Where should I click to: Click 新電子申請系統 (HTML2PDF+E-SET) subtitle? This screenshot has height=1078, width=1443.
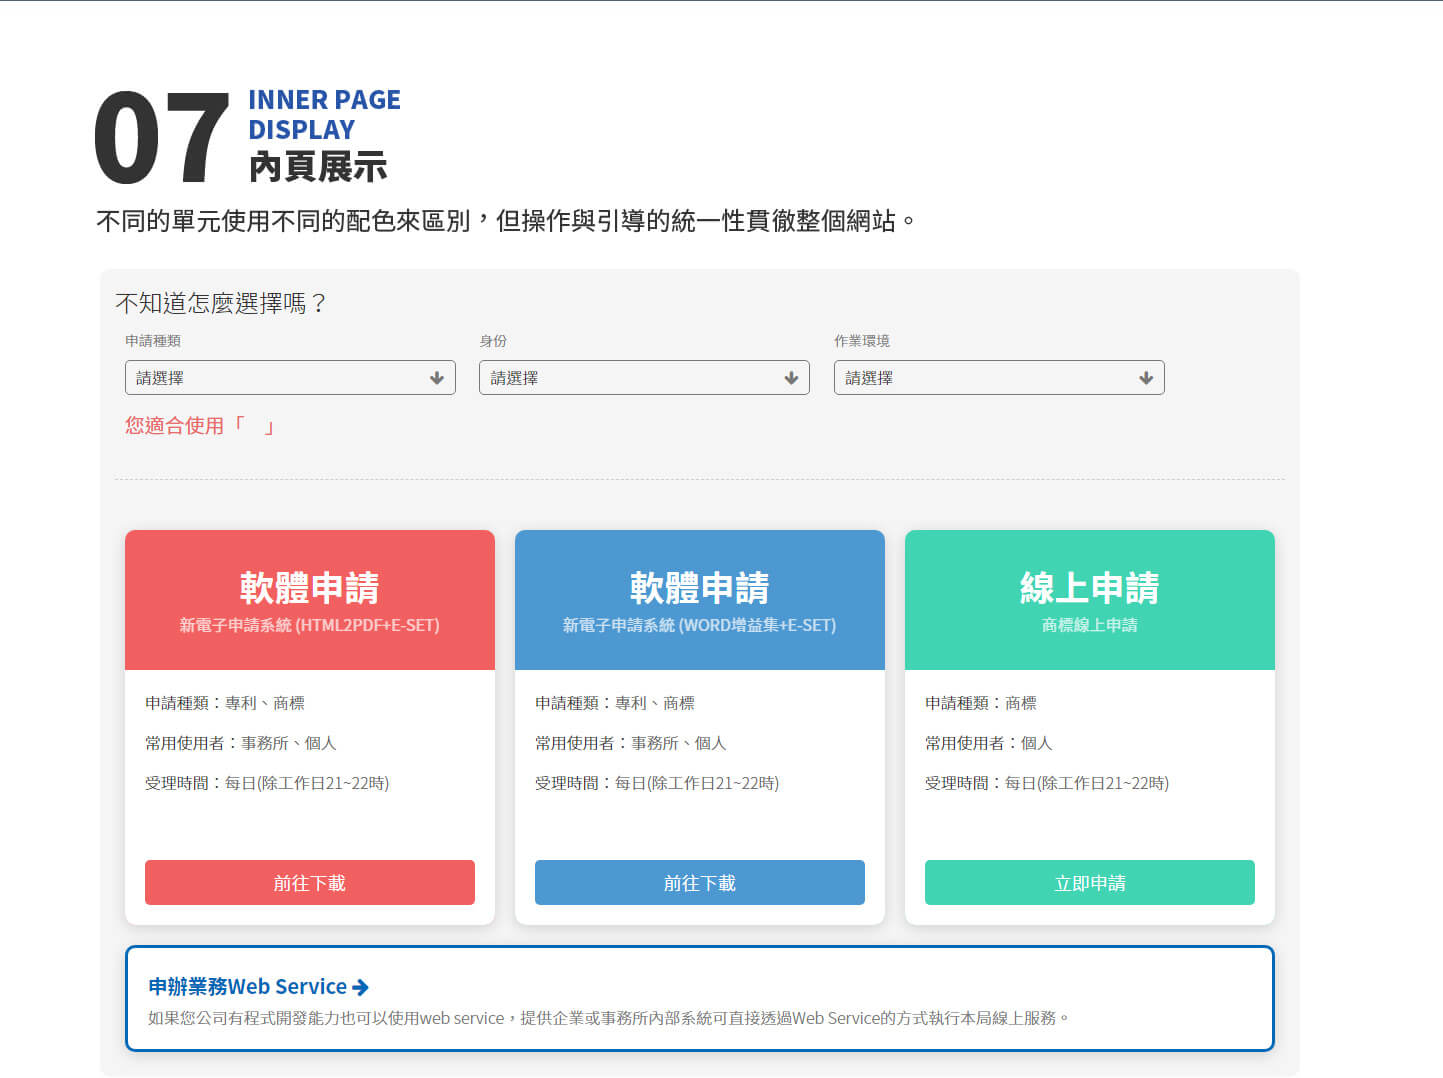click(309, 626)
